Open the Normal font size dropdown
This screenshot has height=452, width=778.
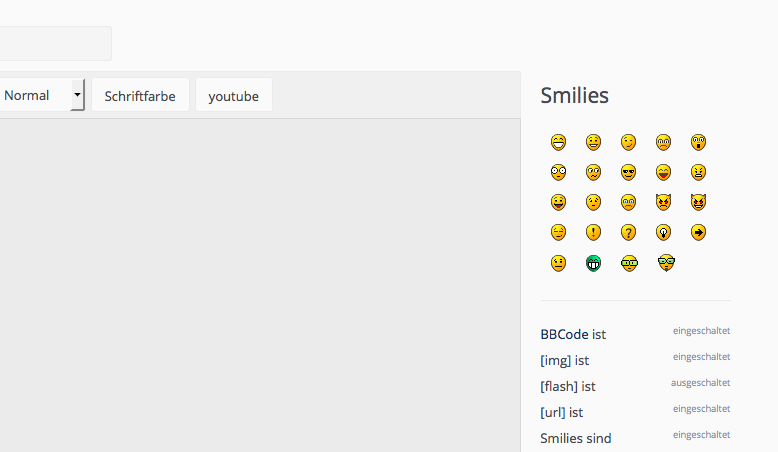(x=42, y=95)
